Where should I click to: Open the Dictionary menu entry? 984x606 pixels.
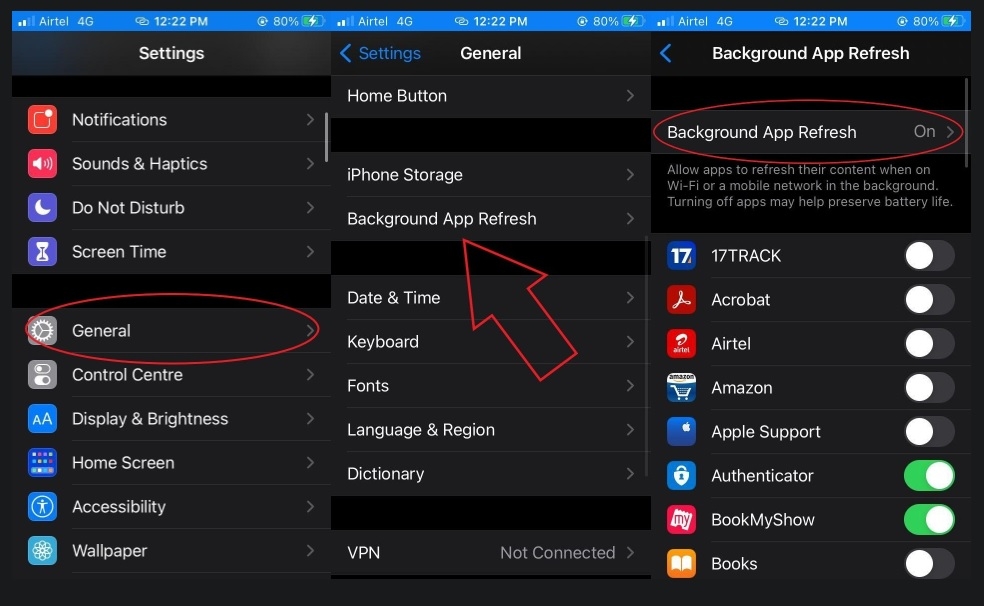tap(490, 473)
